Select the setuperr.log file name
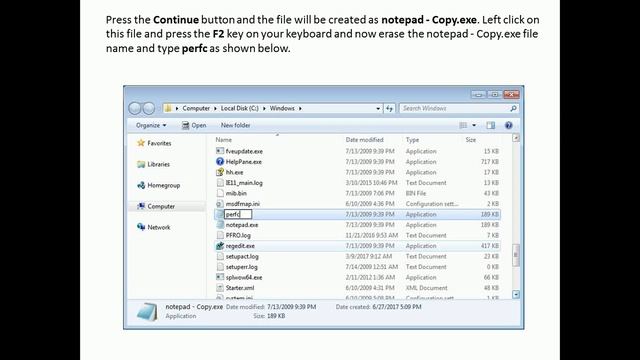This screenshot has height=360, width=640. tap(242, 267)
